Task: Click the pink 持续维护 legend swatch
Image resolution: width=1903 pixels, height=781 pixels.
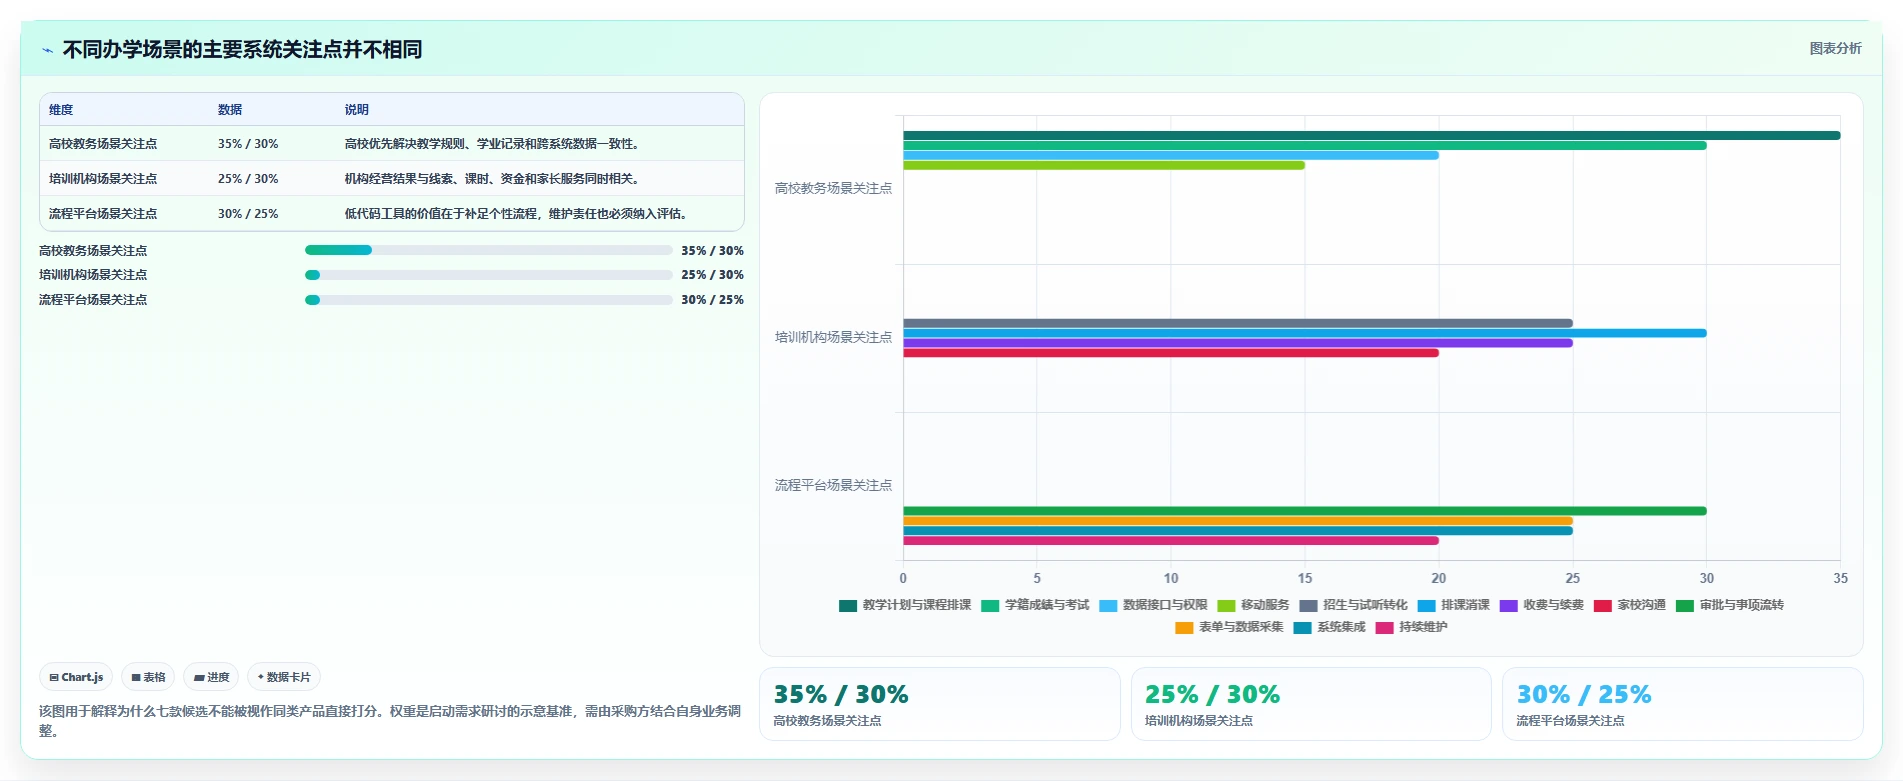Action: [1384, 628]
